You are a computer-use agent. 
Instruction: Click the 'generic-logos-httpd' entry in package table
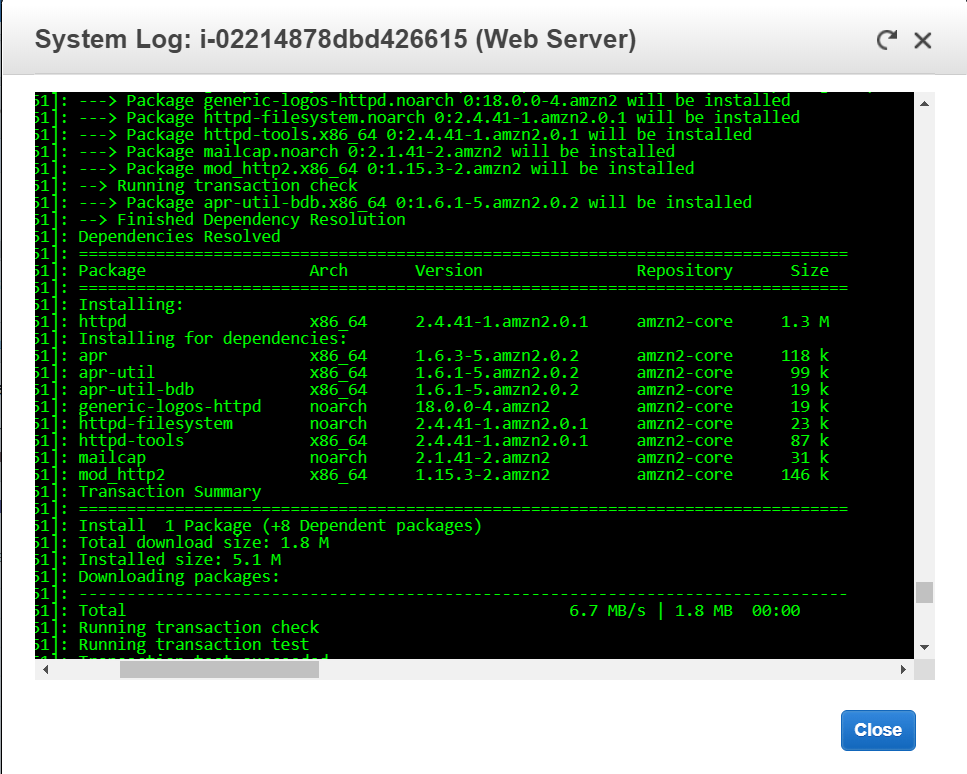pos(169,406)
